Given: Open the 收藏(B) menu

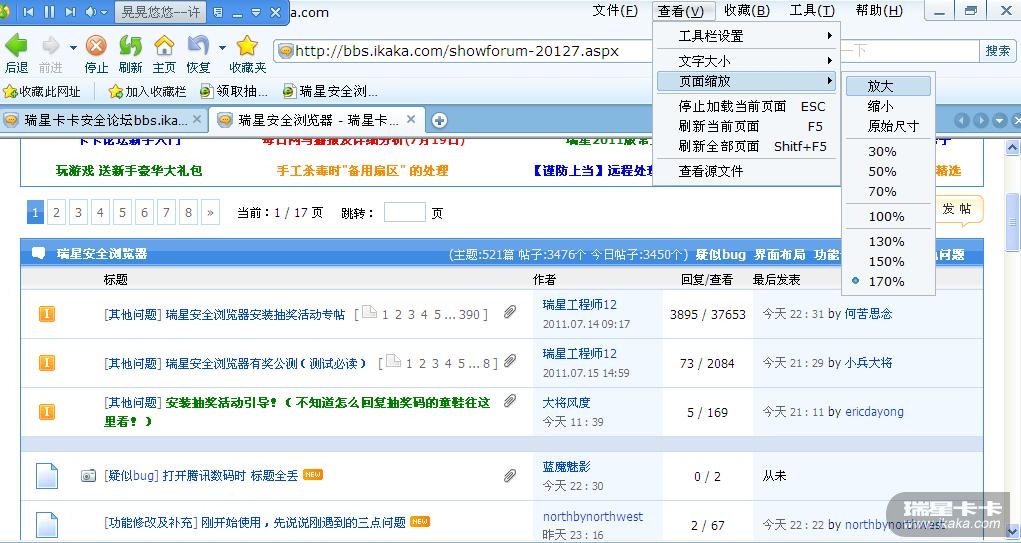Looking at the screenshot, I should (x=747, y=11).
